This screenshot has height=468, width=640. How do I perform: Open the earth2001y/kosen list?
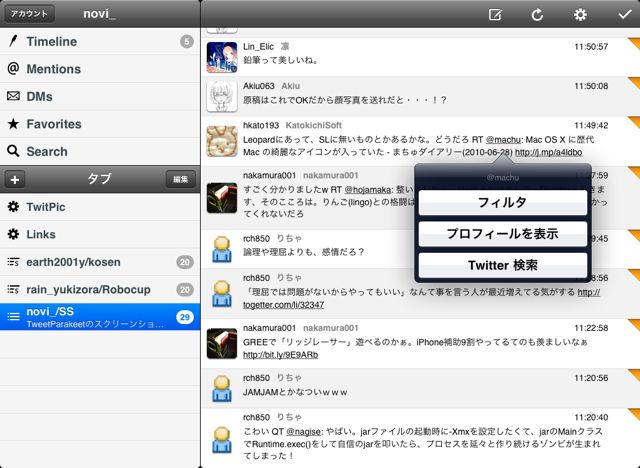(100, 262)
